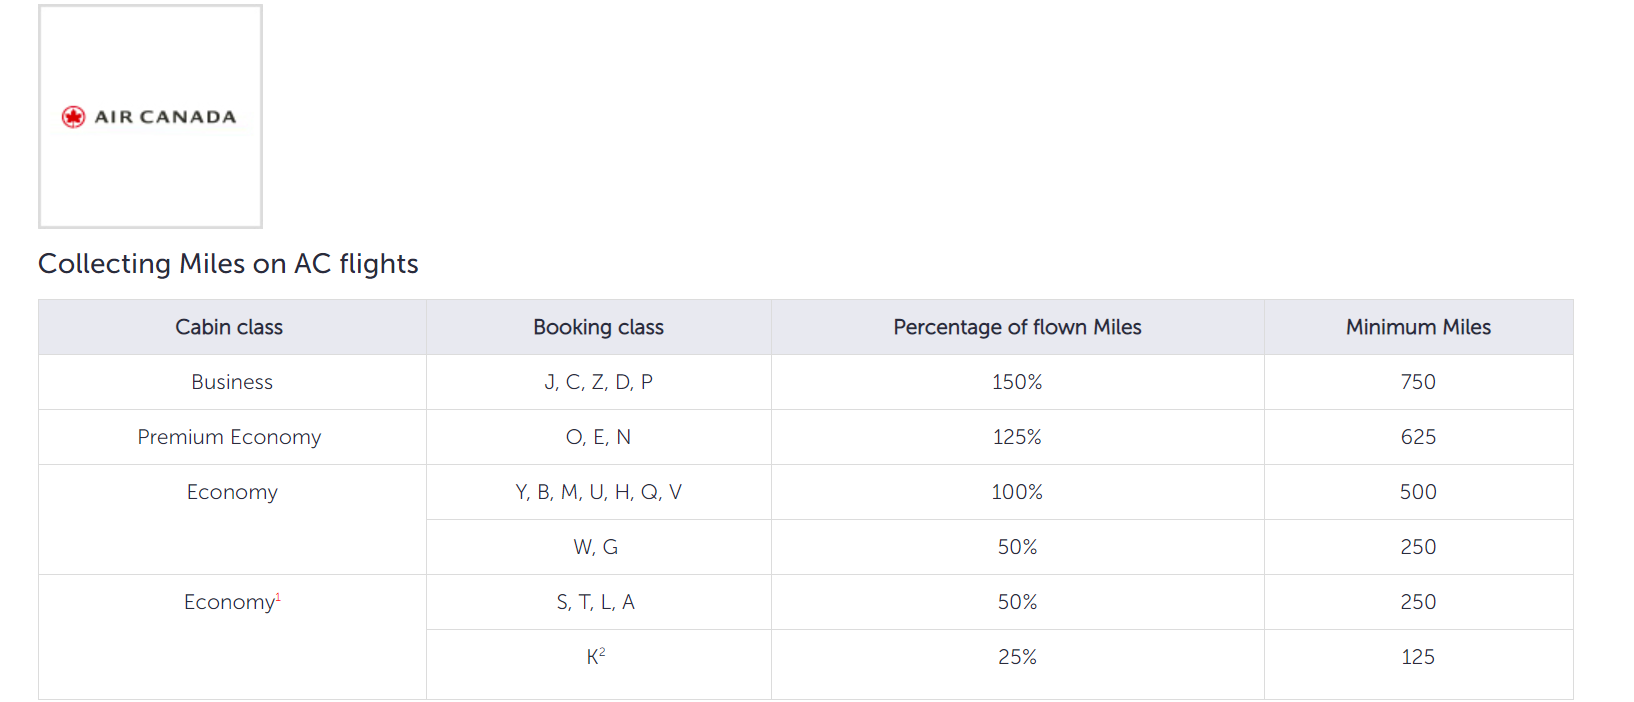
Task: Select the 'W, G' booking class cell
Action: (x=596, y=547)
